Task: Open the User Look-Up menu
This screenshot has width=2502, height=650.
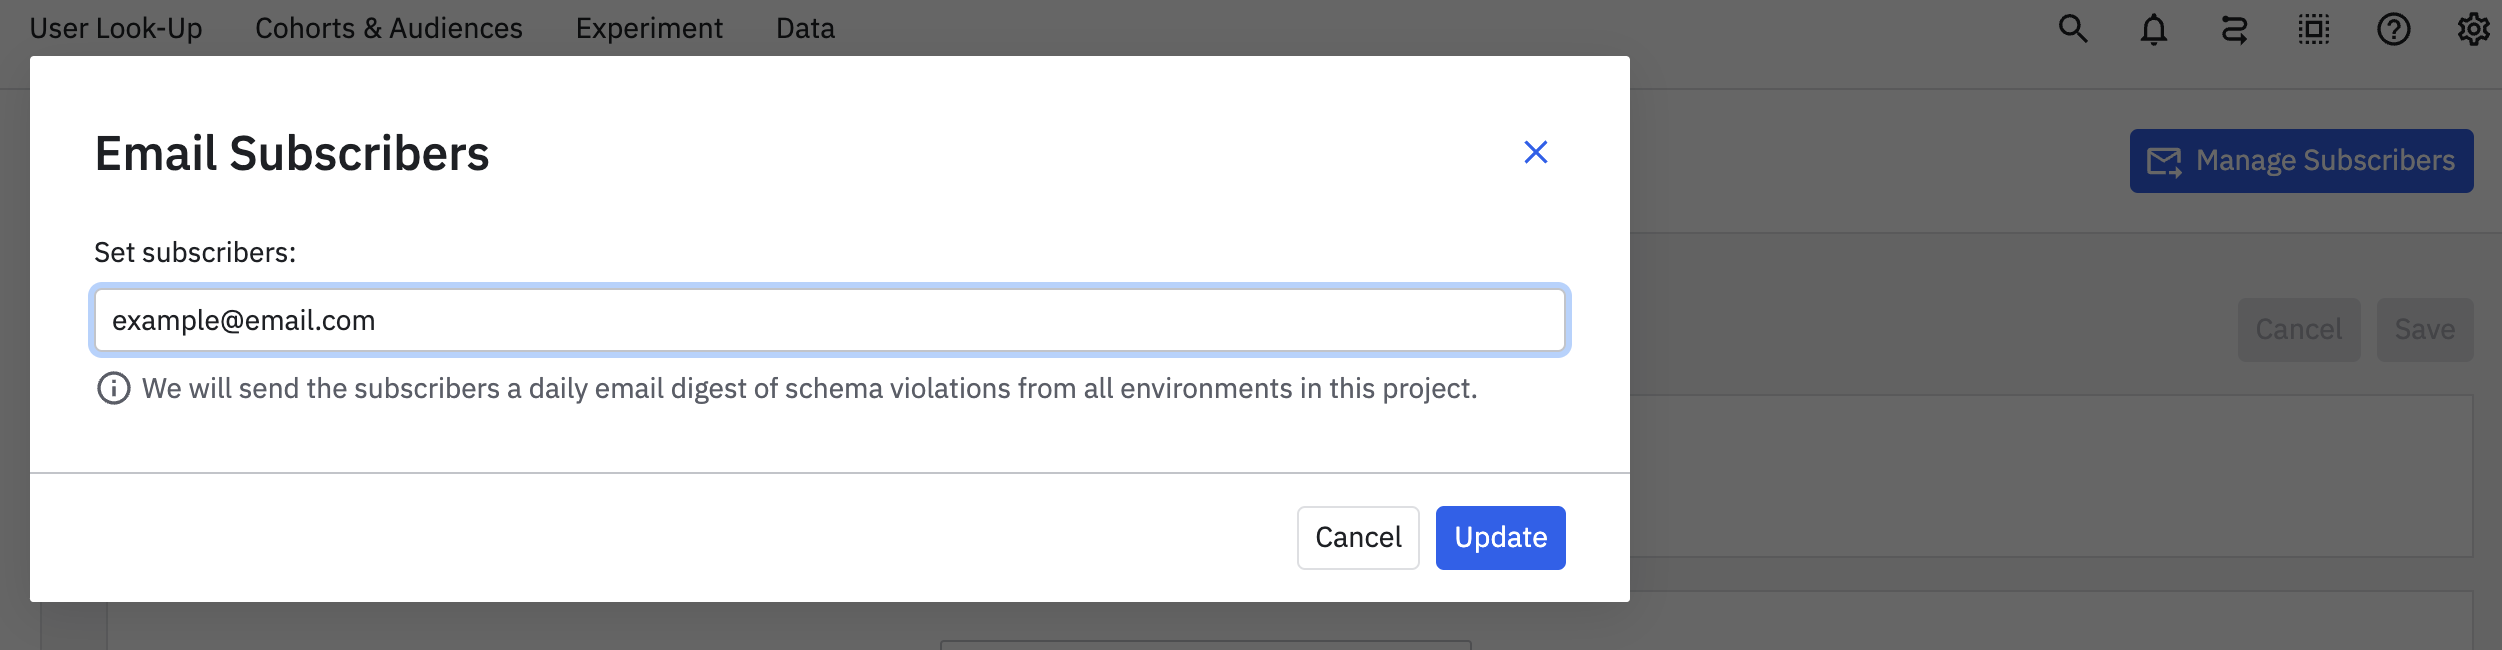Action: (x=116, y=29)
